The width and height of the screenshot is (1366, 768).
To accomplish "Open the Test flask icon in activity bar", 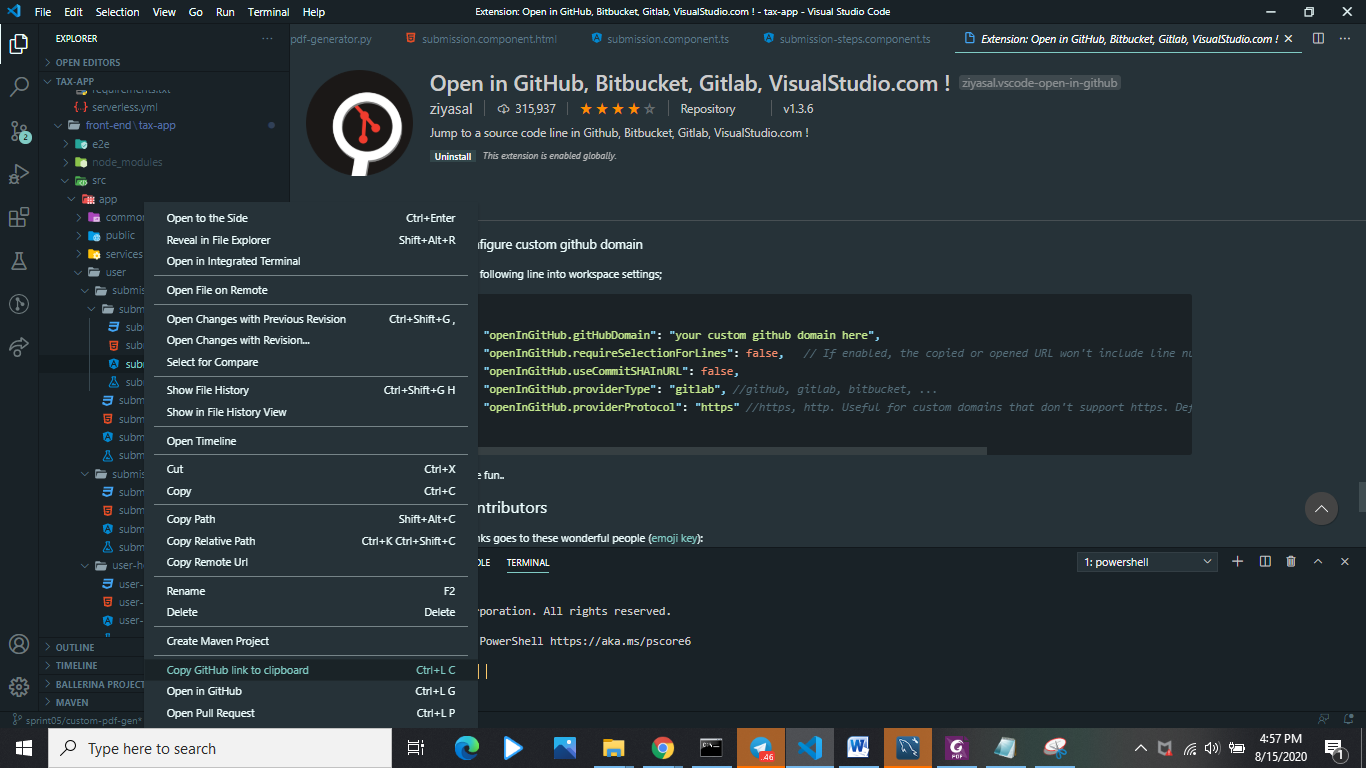I will (19, 261).
